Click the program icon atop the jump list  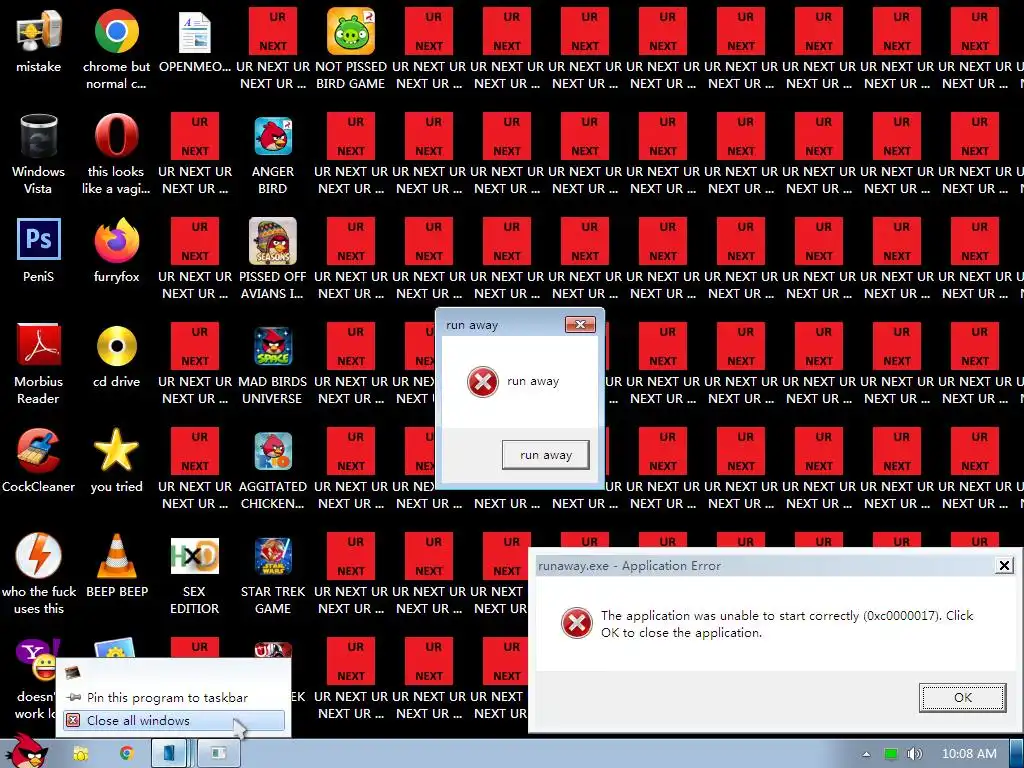72,672
